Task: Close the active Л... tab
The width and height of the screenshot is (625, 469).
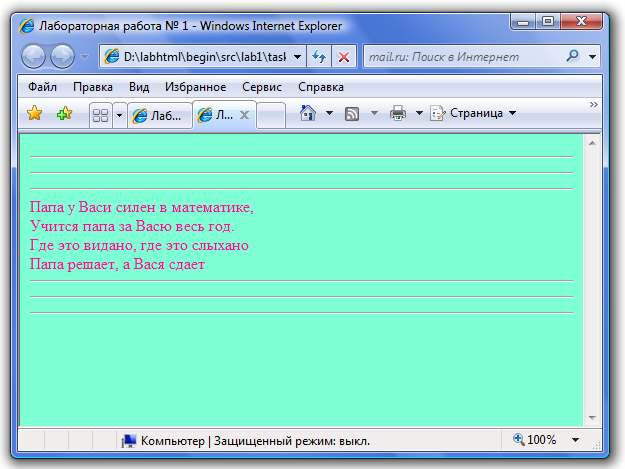Action: coord(244,116)
